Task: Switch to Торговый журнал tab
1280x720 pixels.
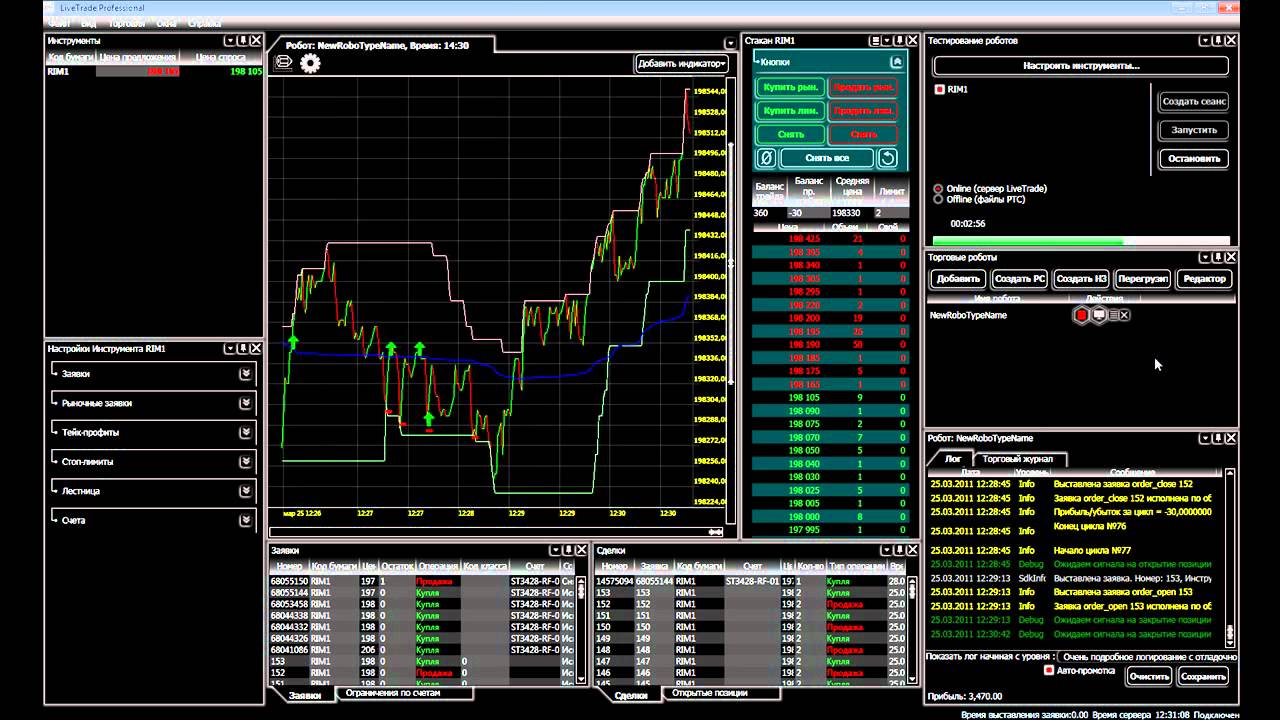Action: click(x=1018, y=459)
